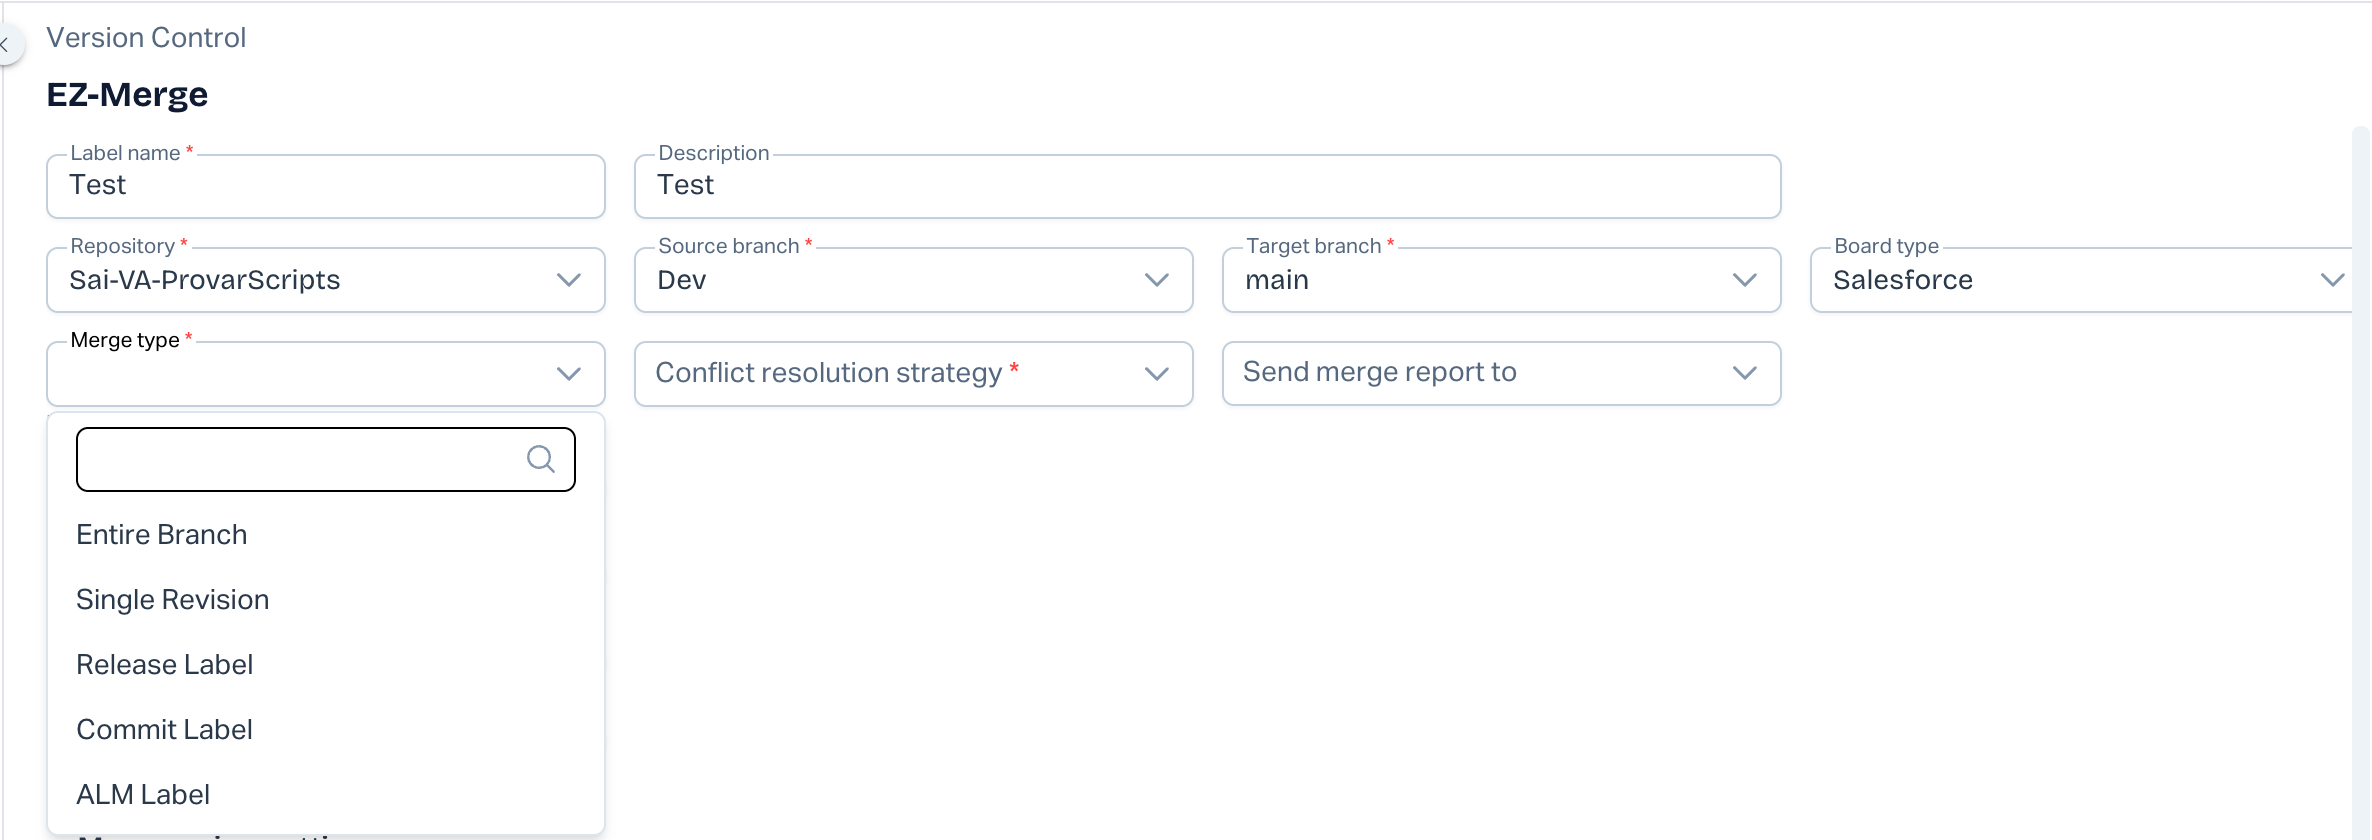
Task: Select Commit Label merge type
Action: (165, 730)
